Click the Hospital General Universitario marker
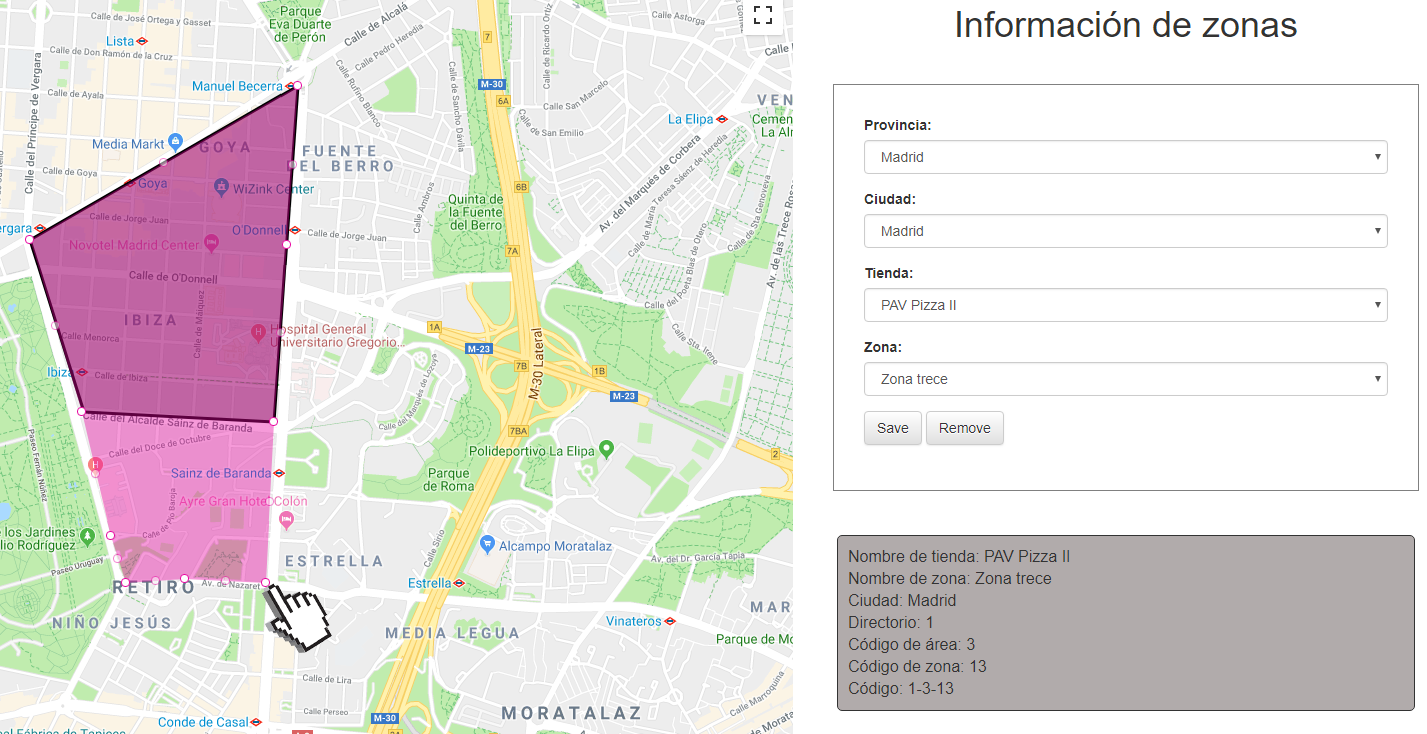The width and height of the screenshot is (1427, 734). tap(258, 331)
